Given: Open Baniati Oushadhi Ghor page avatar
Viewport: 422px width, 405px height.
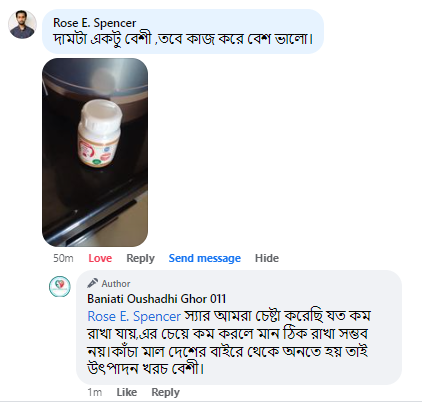Looking at the screenshot, I should tap(60, 286).
